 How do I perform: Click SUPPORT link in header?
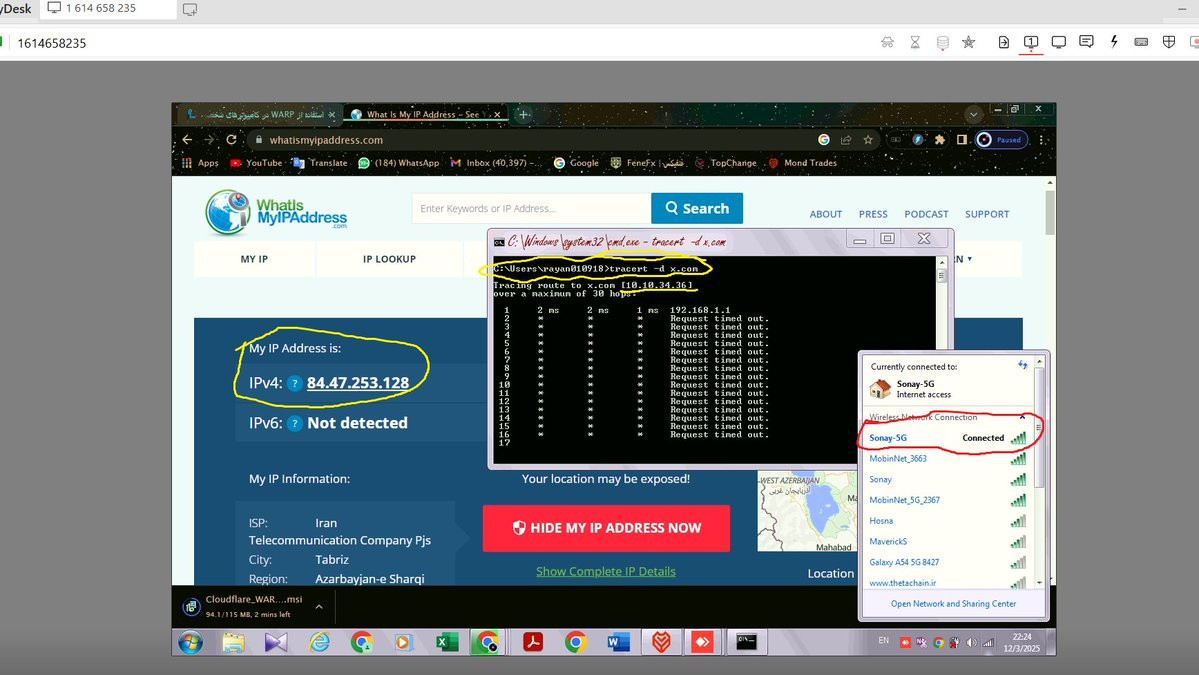[987, 214]
